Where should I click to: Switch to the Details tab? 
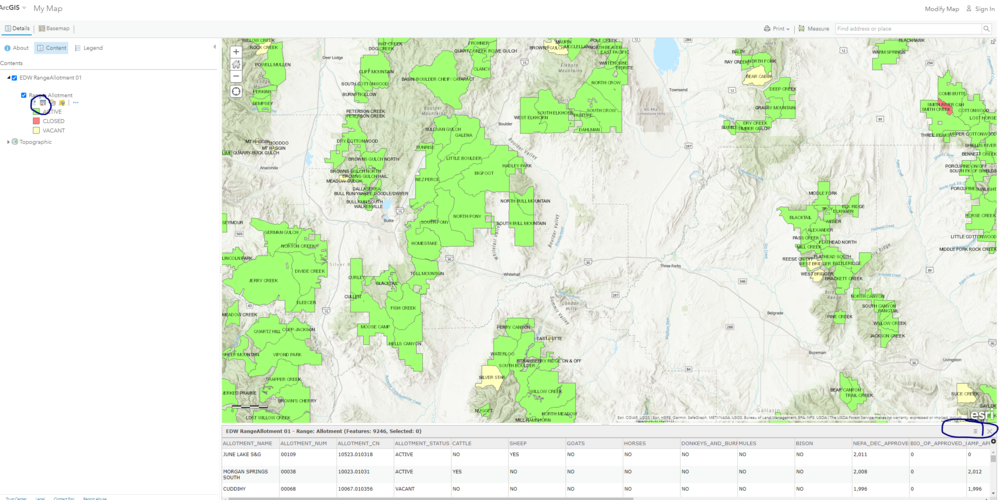[x=17, y=29]
